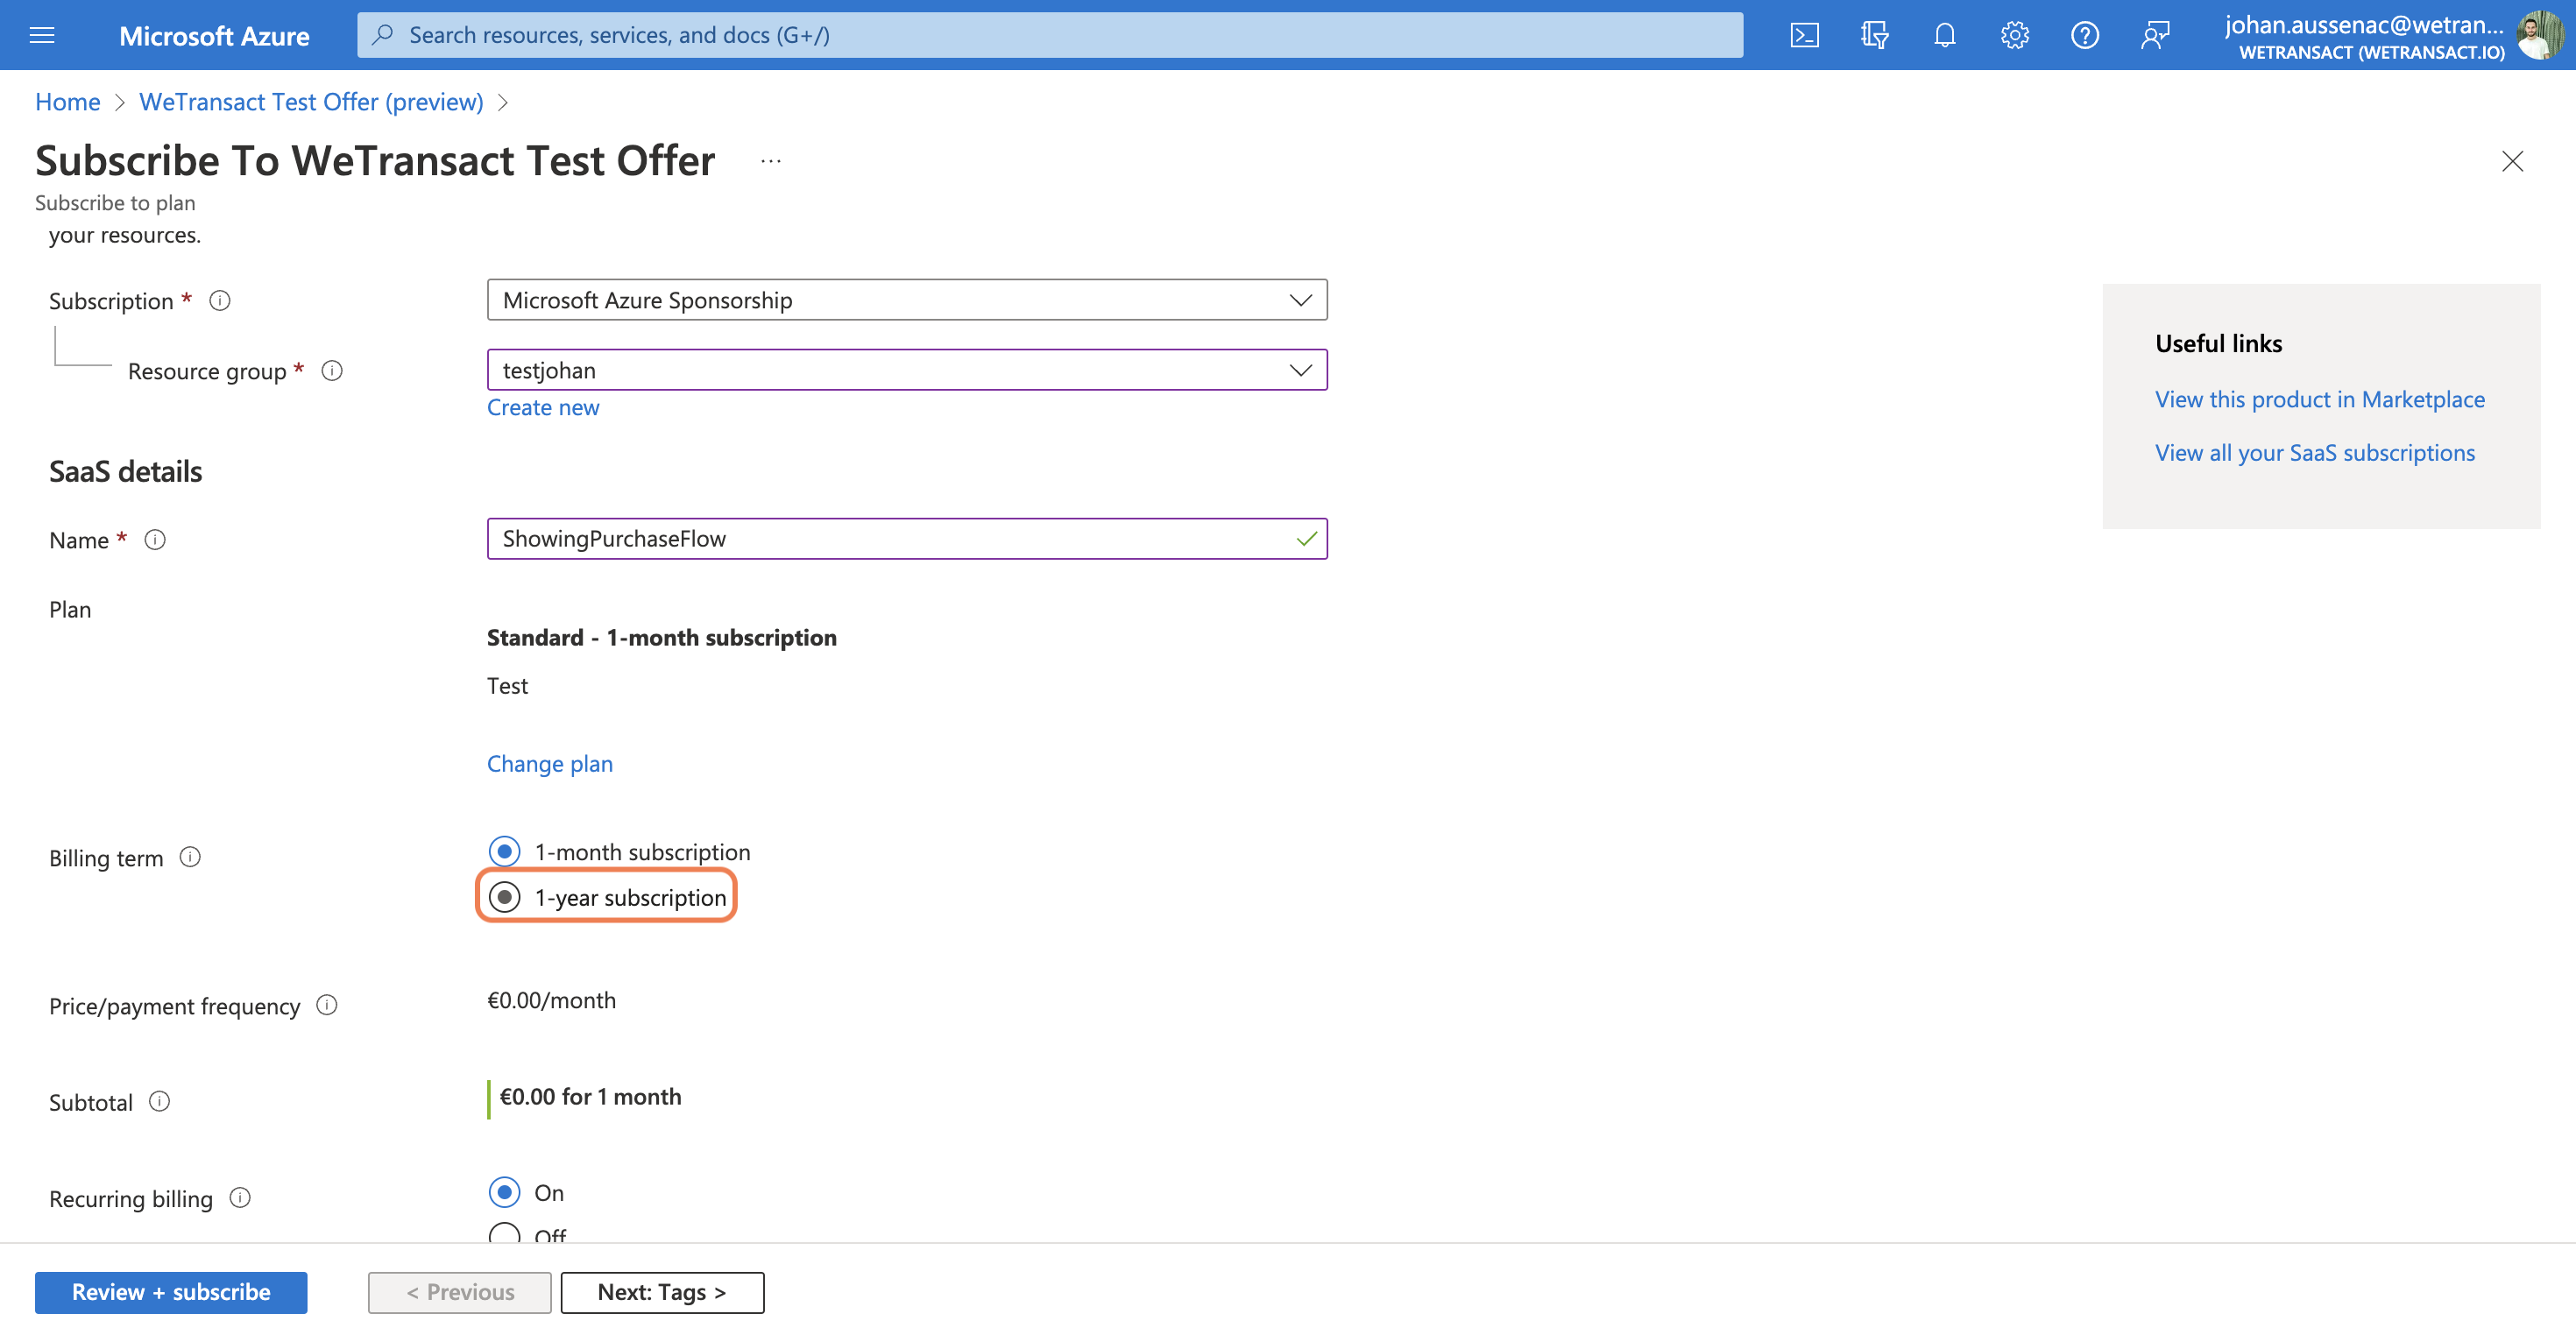
Task: Open View all your SaaS subscriptions
Action: click(2314, 452)
